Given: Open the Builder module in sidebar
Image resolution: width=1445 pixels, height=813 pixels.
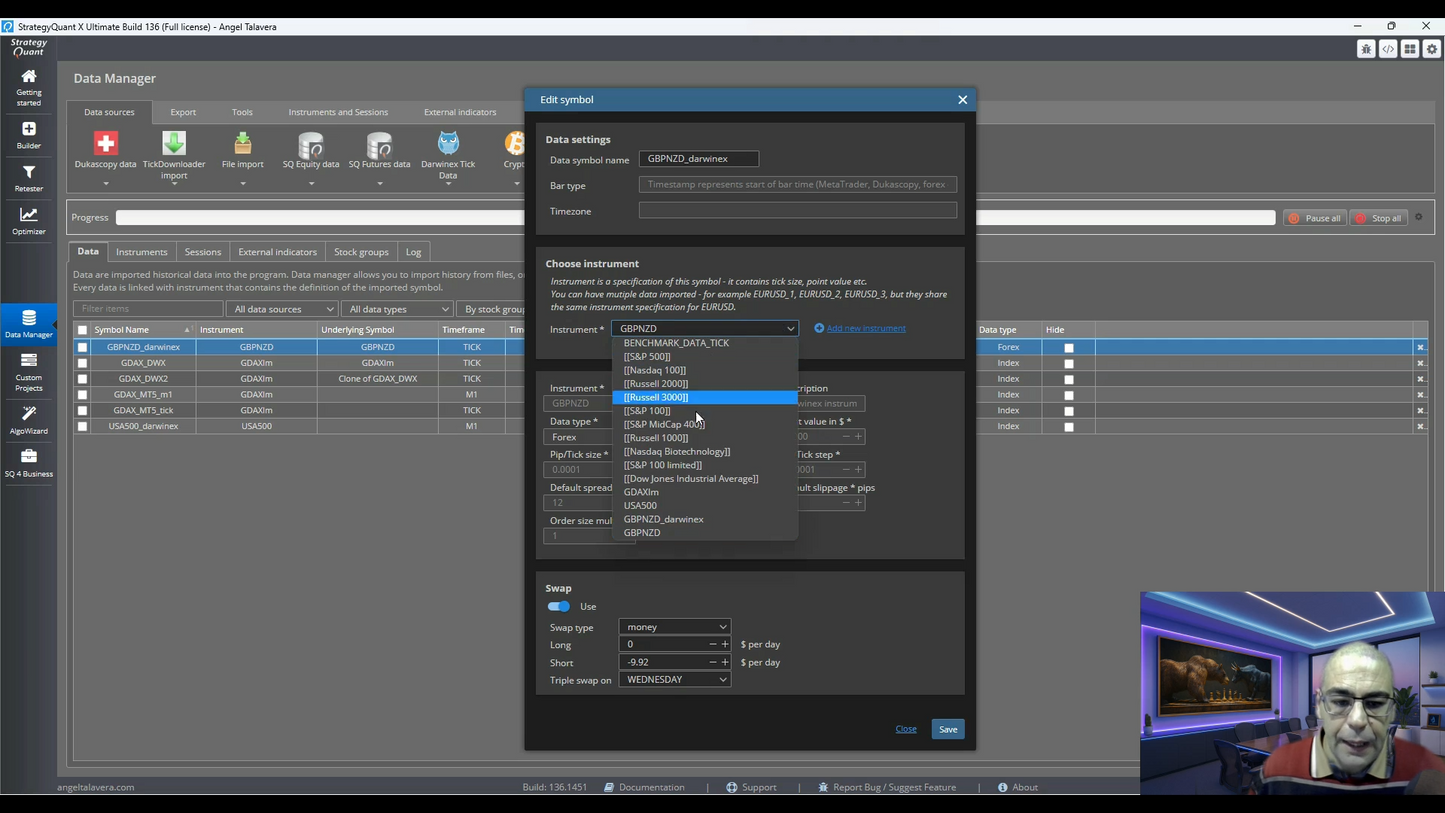Looking at the screenshot, I should tap(28, 135).
